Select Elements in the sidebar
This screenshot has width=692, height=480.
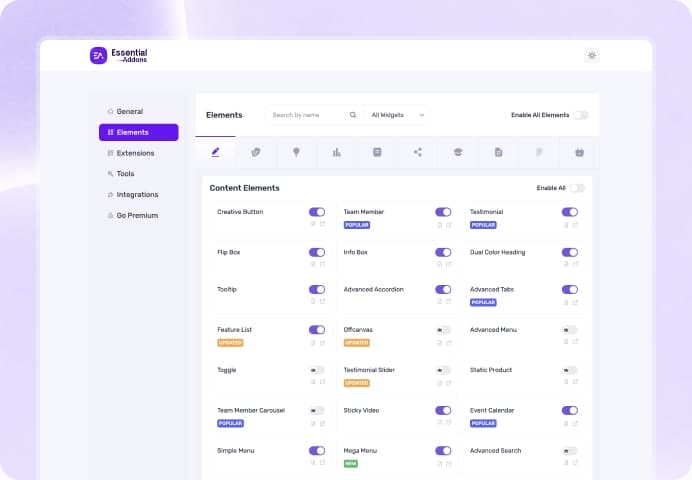(x=139, y=132)
